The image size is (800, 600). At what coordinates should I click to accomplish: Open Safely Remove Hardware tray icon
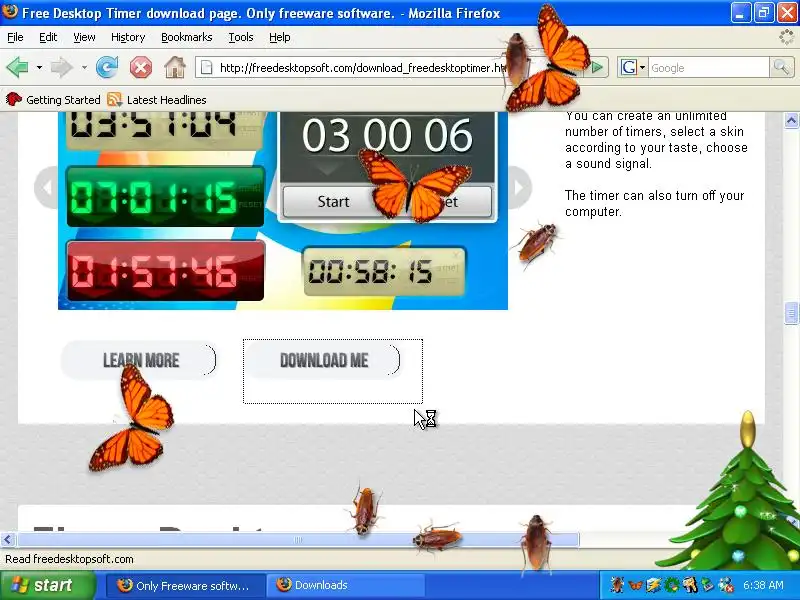coord(707,585)
